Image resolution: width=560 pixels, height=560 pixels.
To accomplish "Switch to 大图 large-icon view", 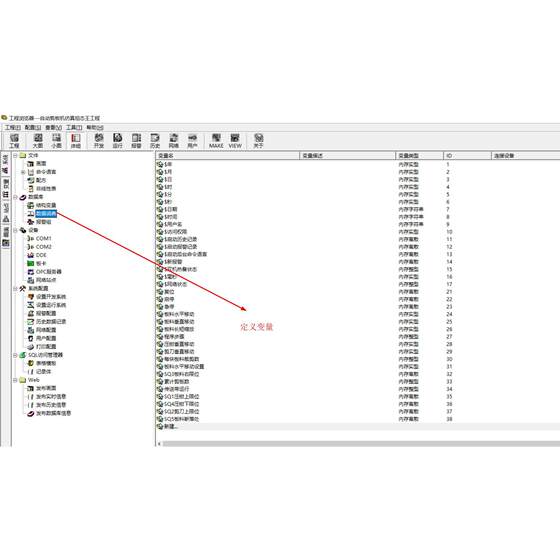I will pyautogui.click(x=38, y=141).
